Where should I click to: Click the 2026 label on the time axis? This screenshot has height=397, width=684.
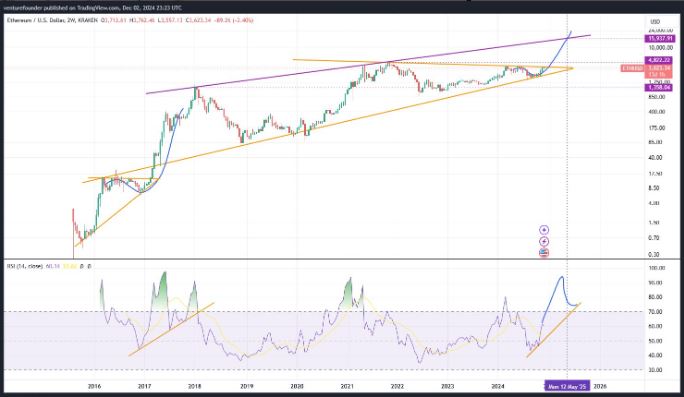(600, 386)
